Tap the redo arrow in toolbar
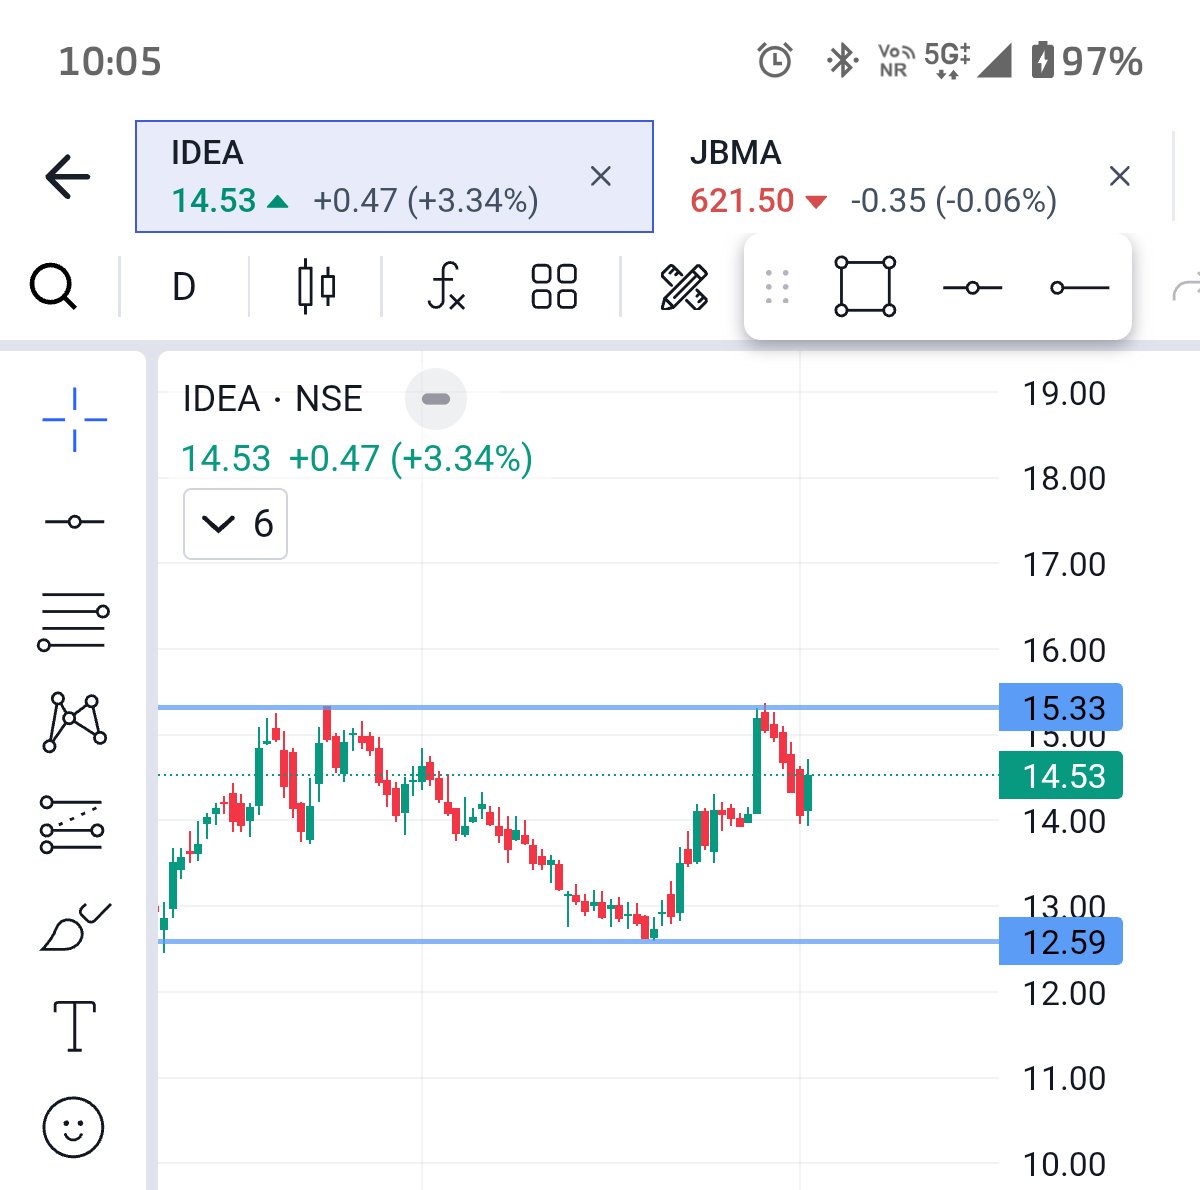This screenshot has height=1190, width=1200. 1187,288
